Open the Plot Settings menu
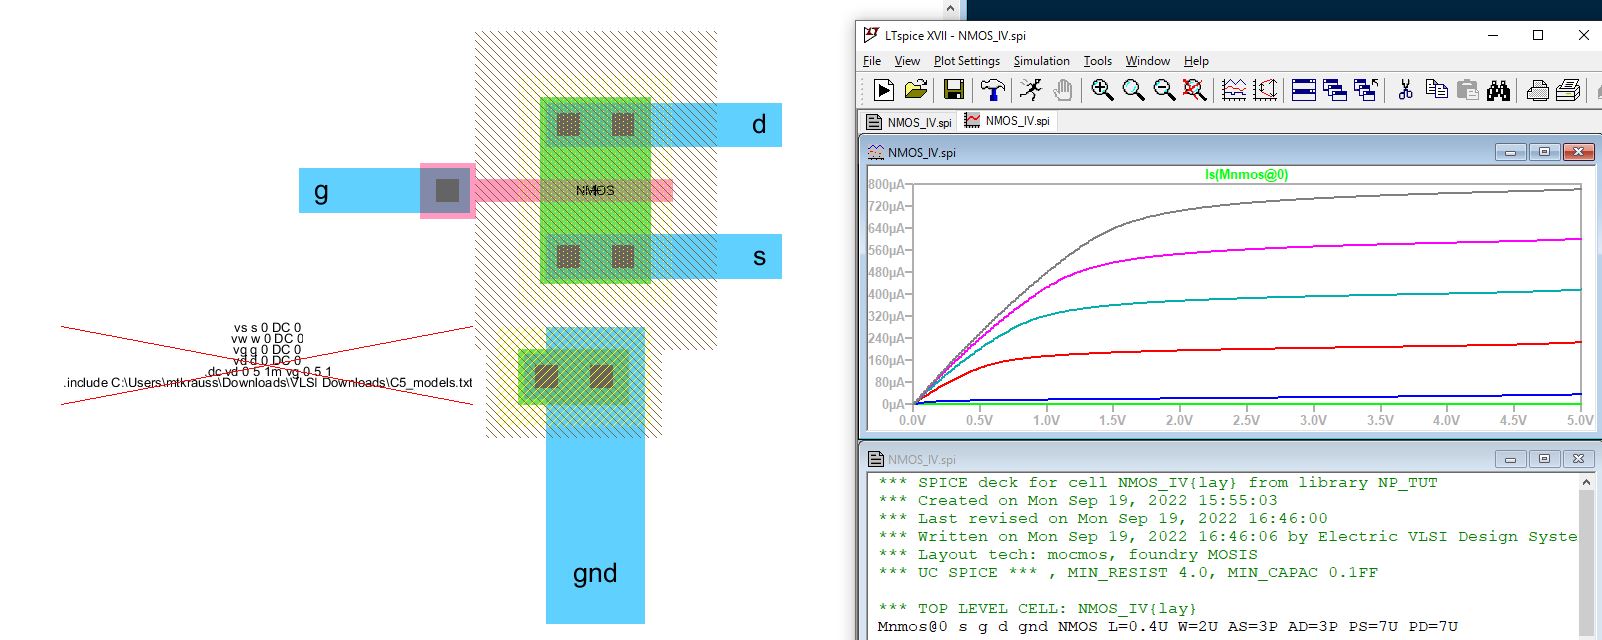The width and height of the screenshot is (1602, 640). click(966, 61)
